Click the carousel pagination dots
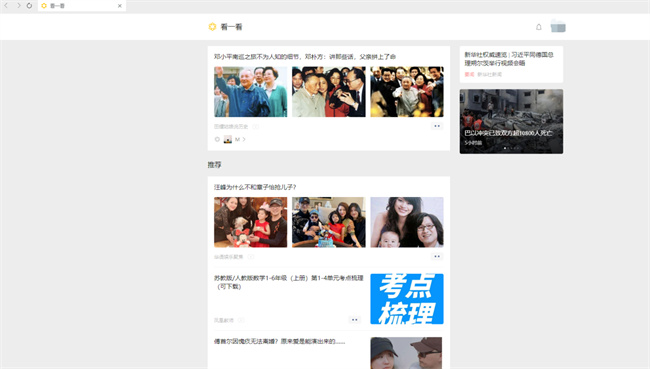Screen dimensions: 650x369 click(x=511, y=148)
